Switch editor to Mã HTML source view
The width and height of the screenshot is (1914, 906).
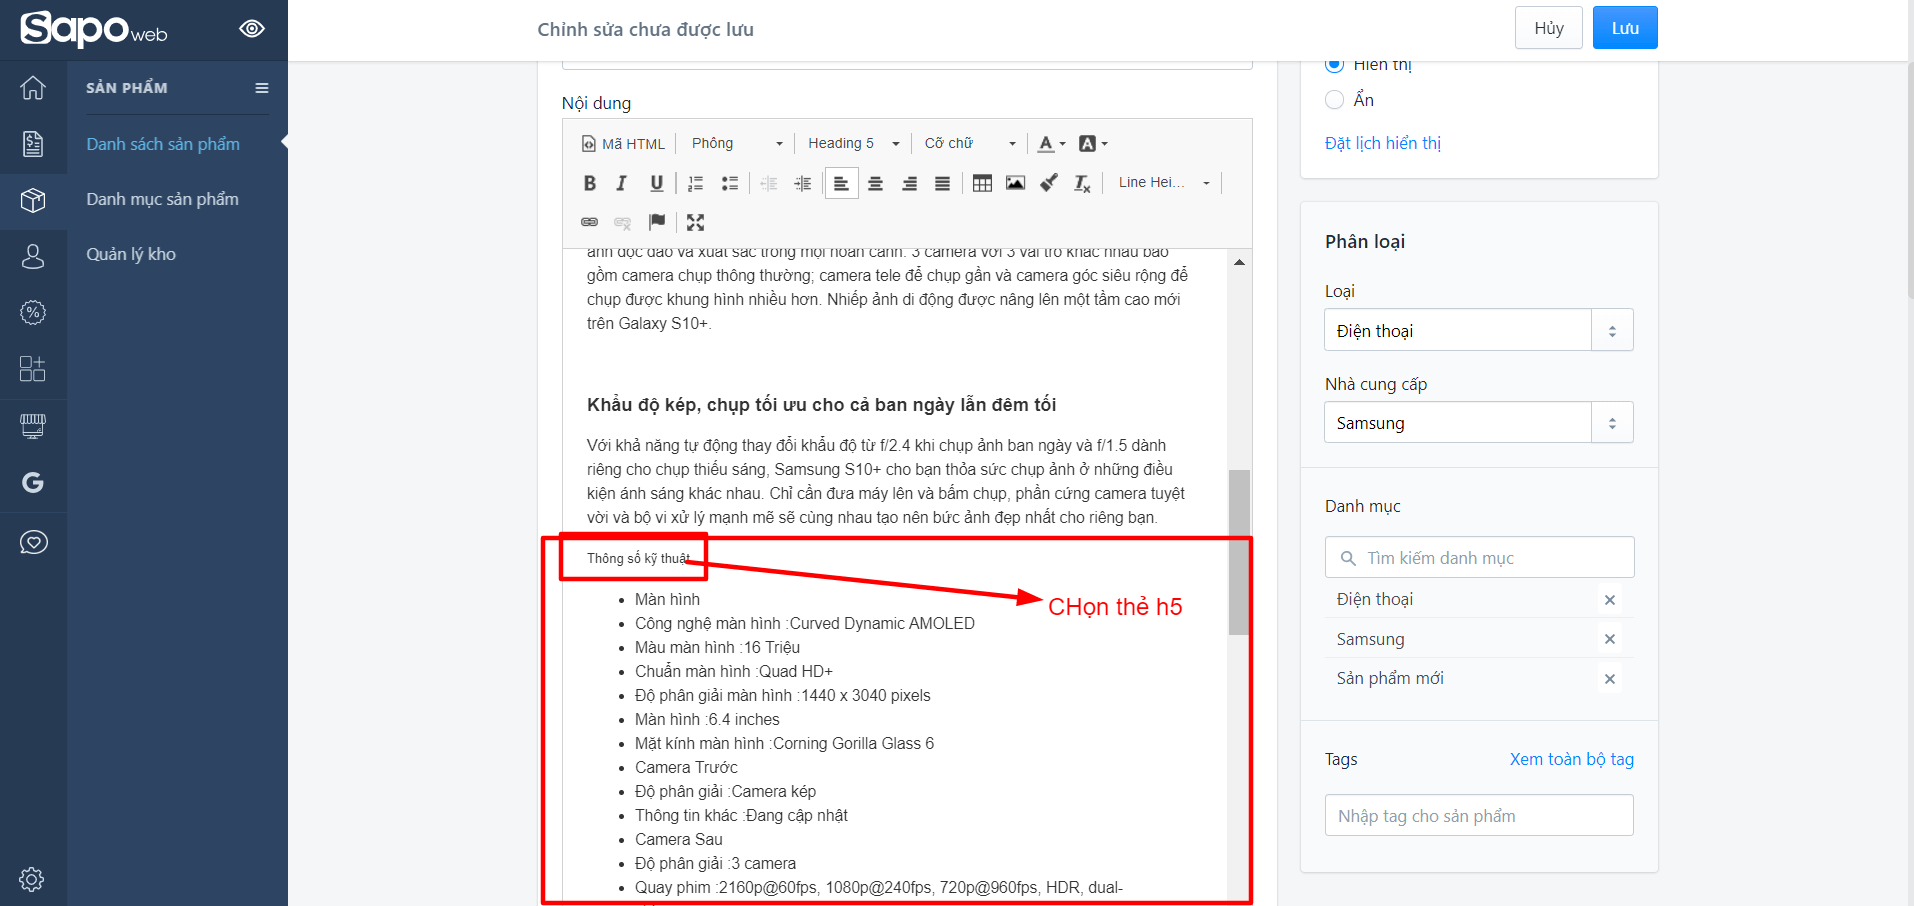[x=623, y=144]
